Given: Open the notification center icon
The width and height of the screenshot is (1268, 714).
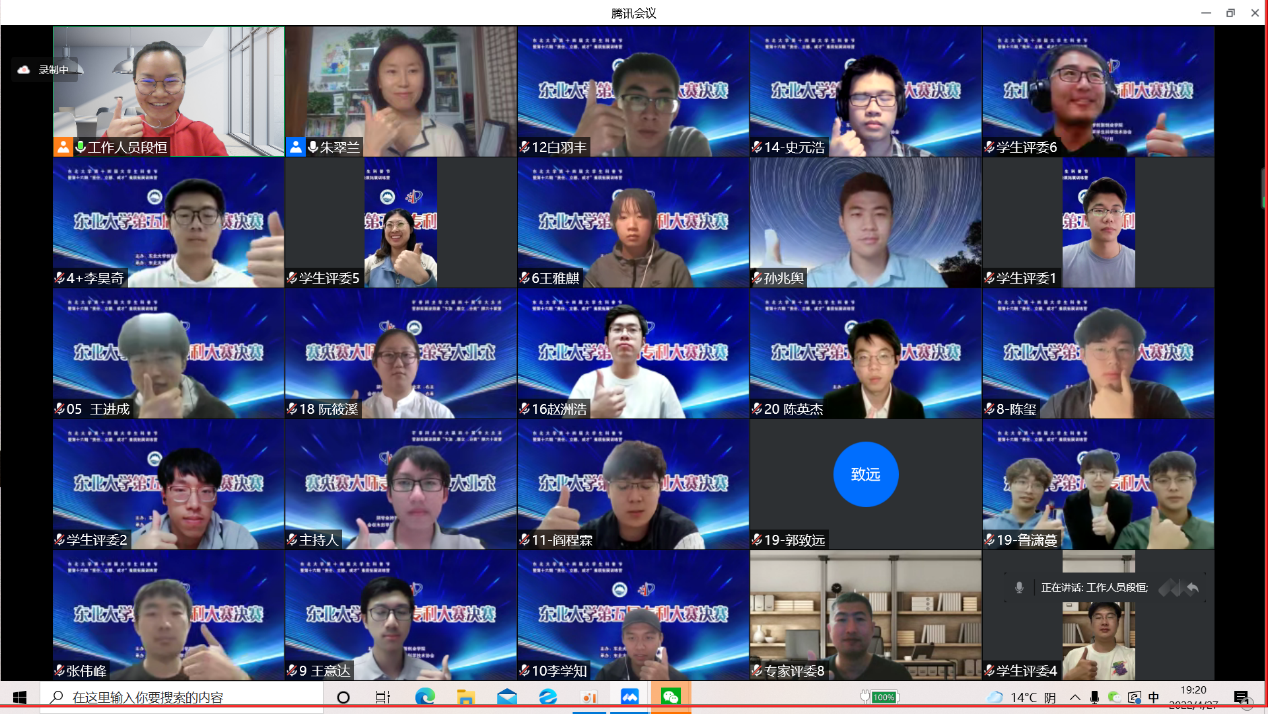Looking at the screenshot, I should click(1241, 697).
